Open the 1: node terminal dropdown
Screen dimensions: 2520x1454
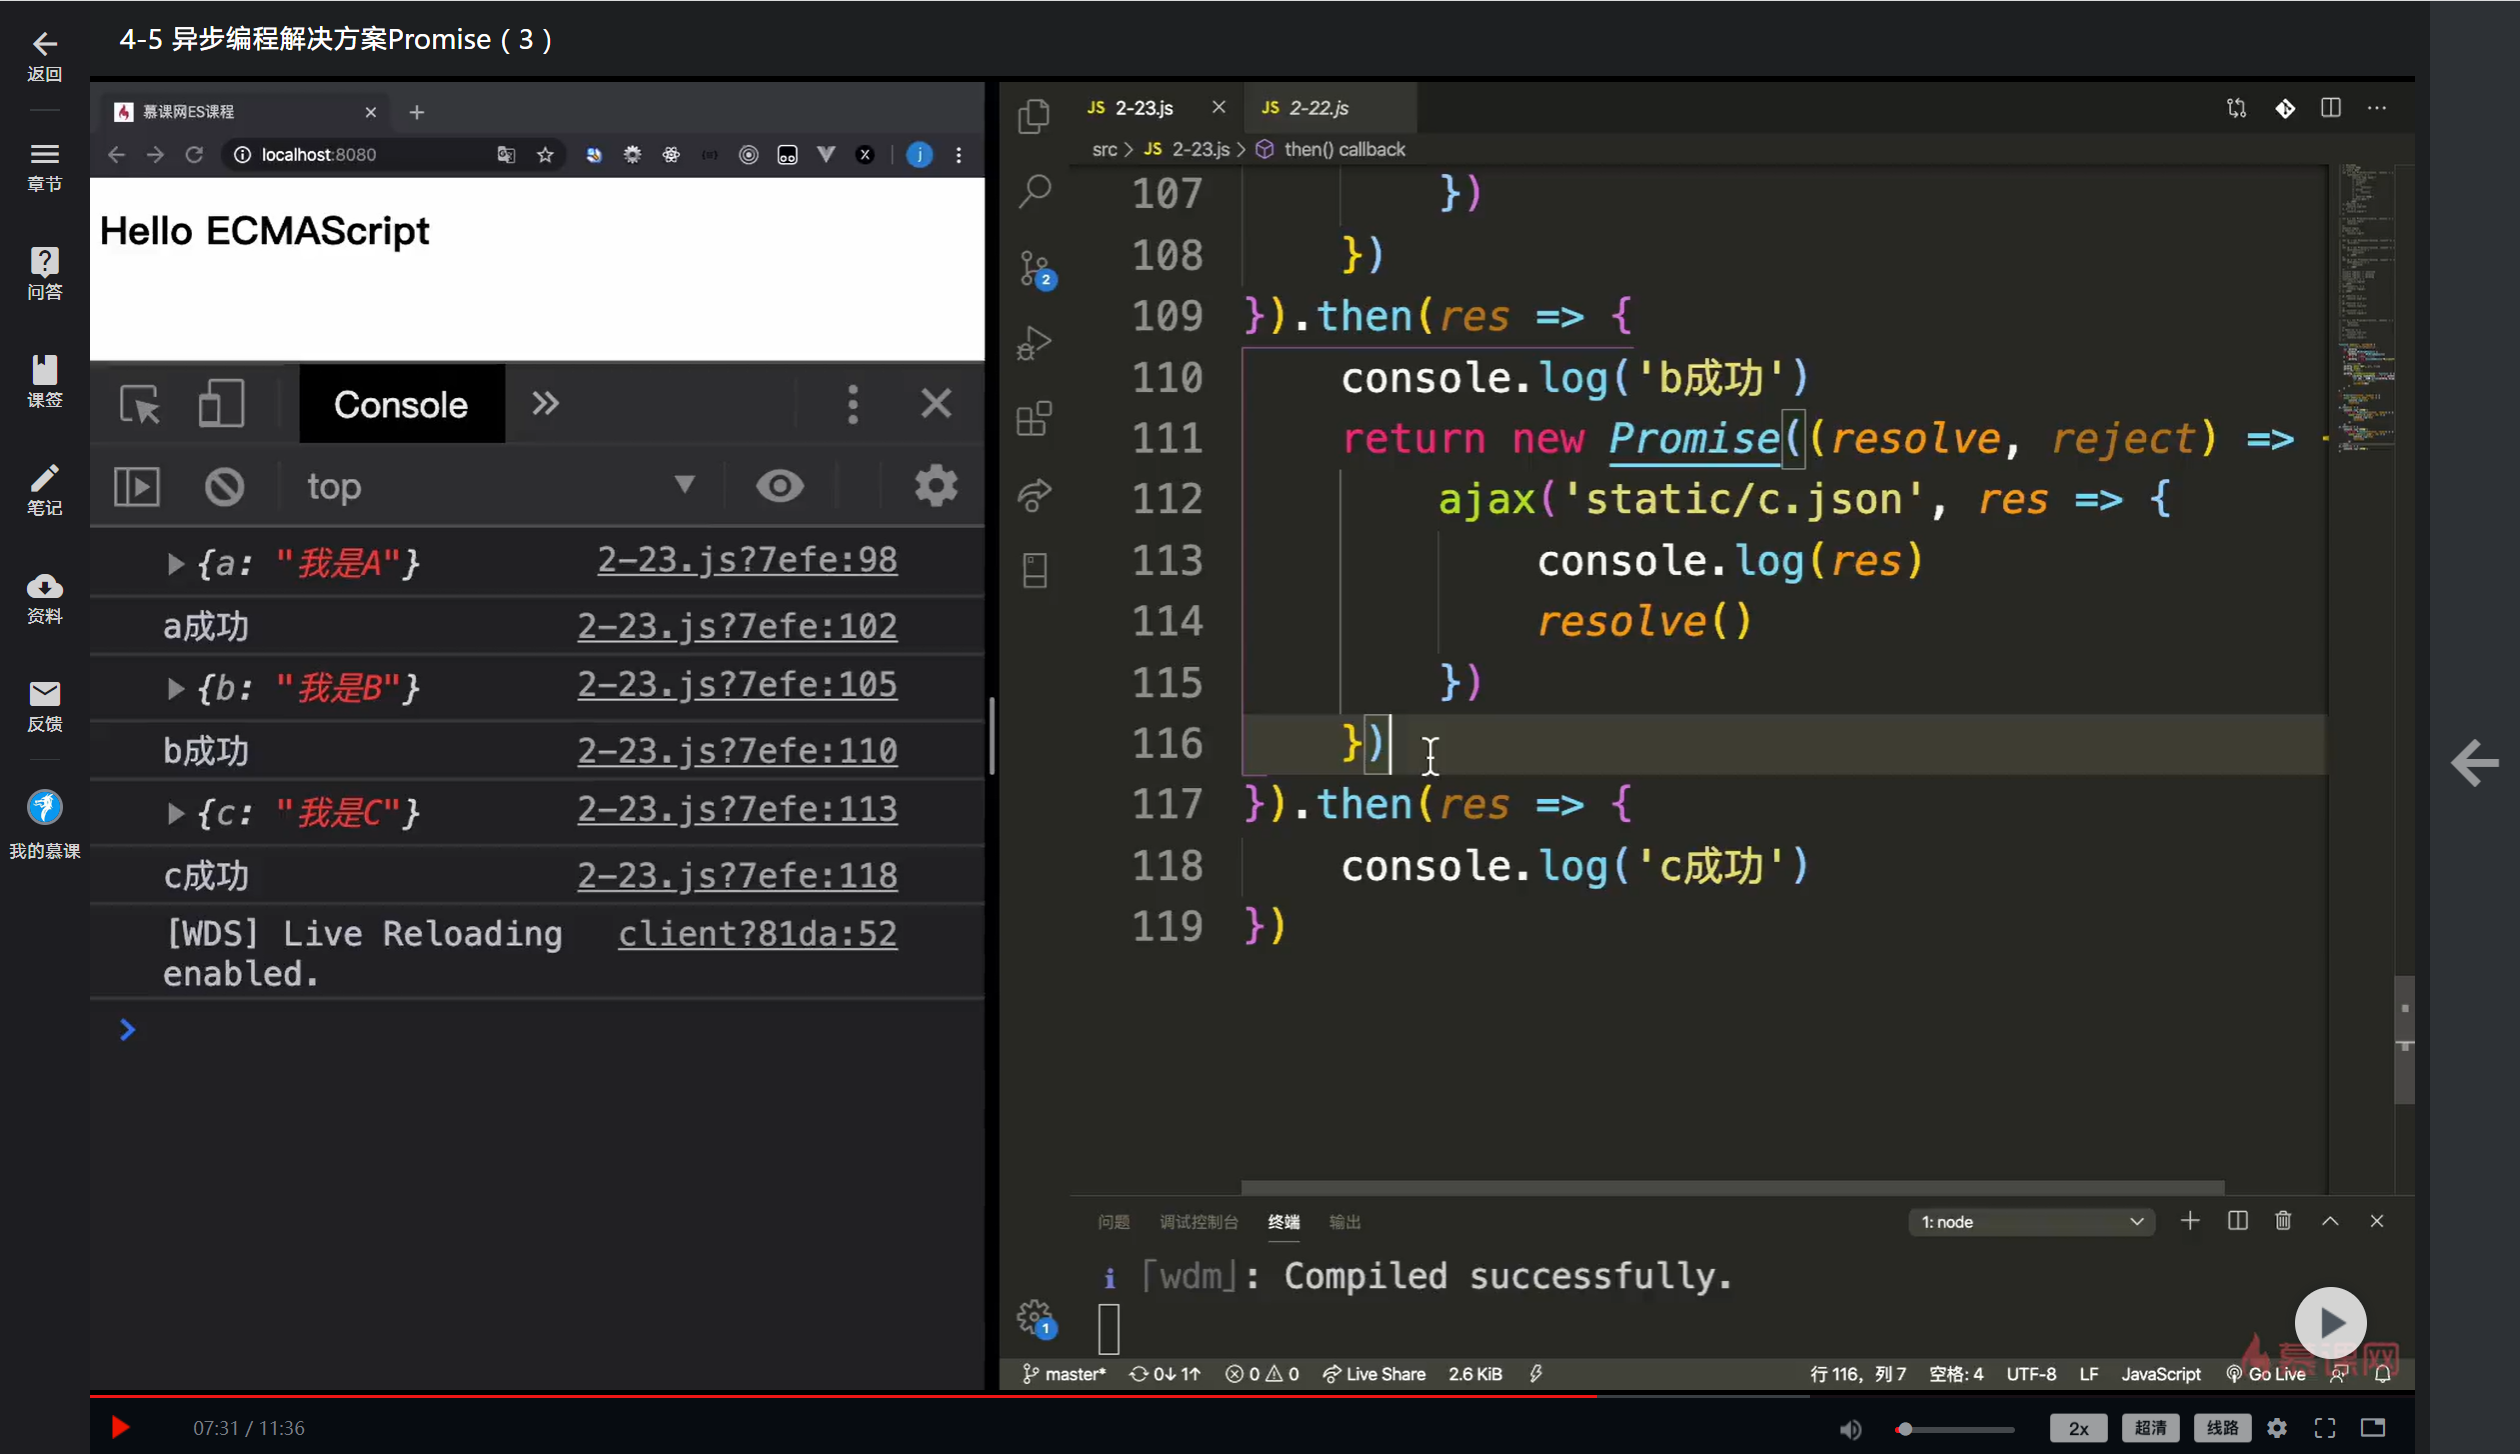[2030, 1222]
